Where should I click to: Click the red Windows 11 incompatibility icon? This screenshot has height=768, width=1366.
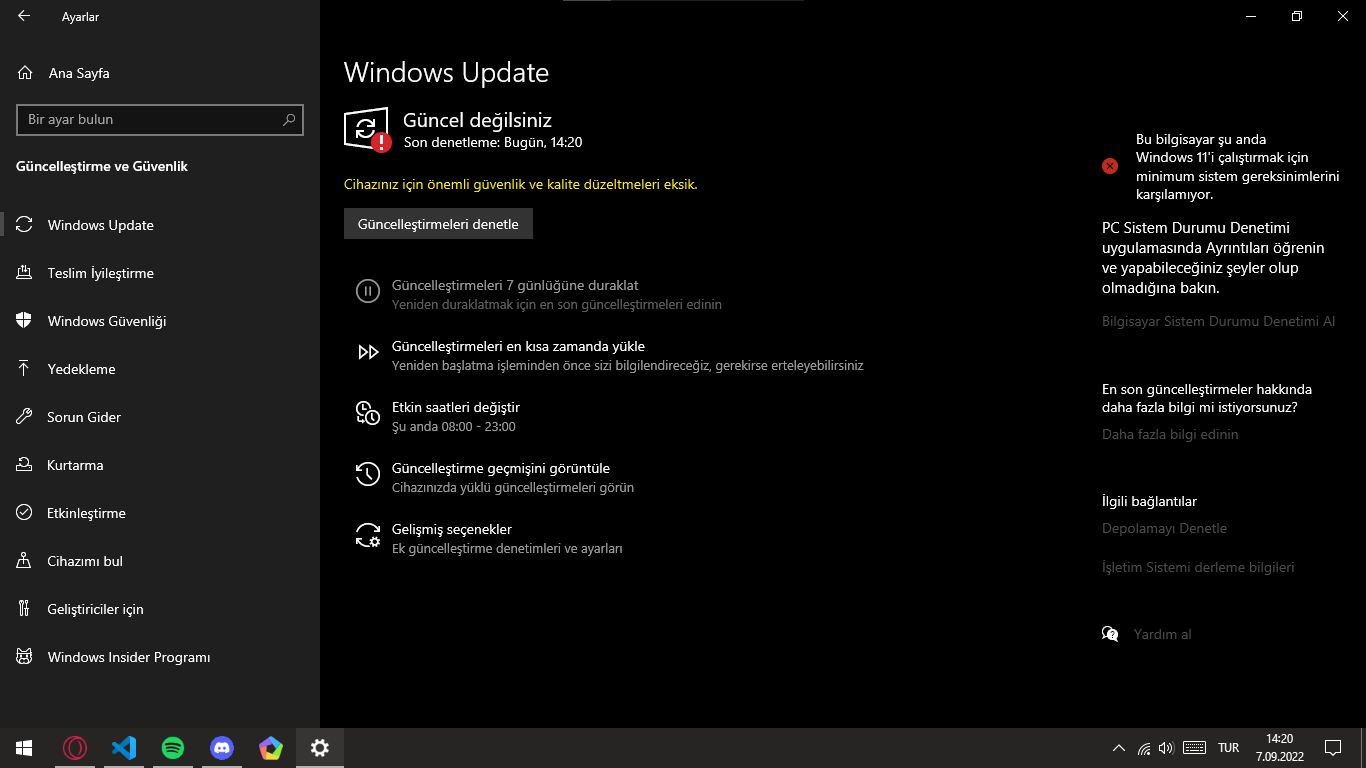tap(1110, 166)
